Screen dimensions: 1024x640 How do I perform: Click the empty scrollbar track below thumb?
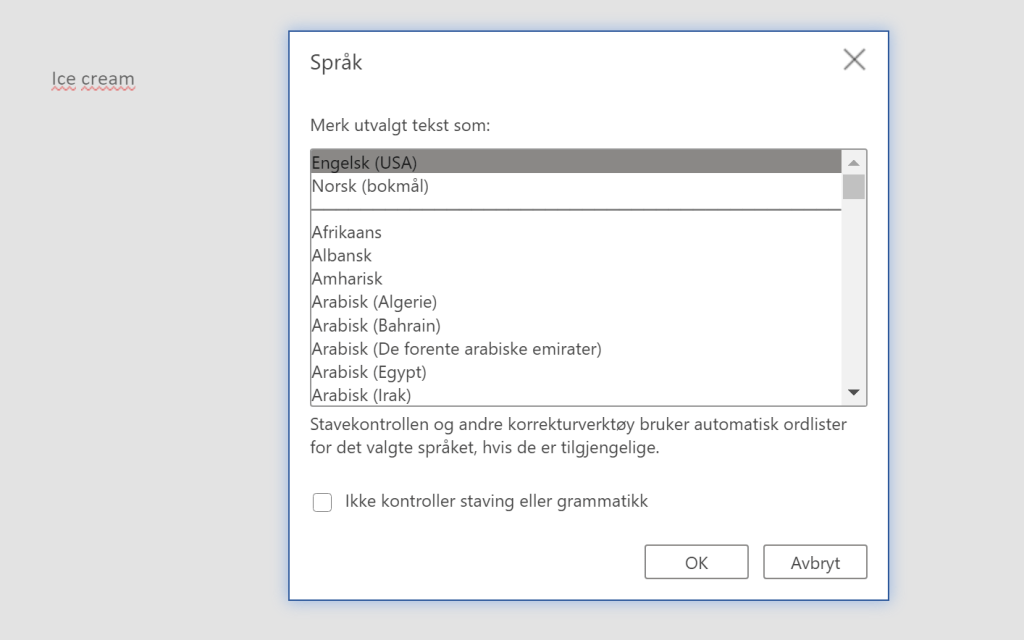[x=853, y=300]
